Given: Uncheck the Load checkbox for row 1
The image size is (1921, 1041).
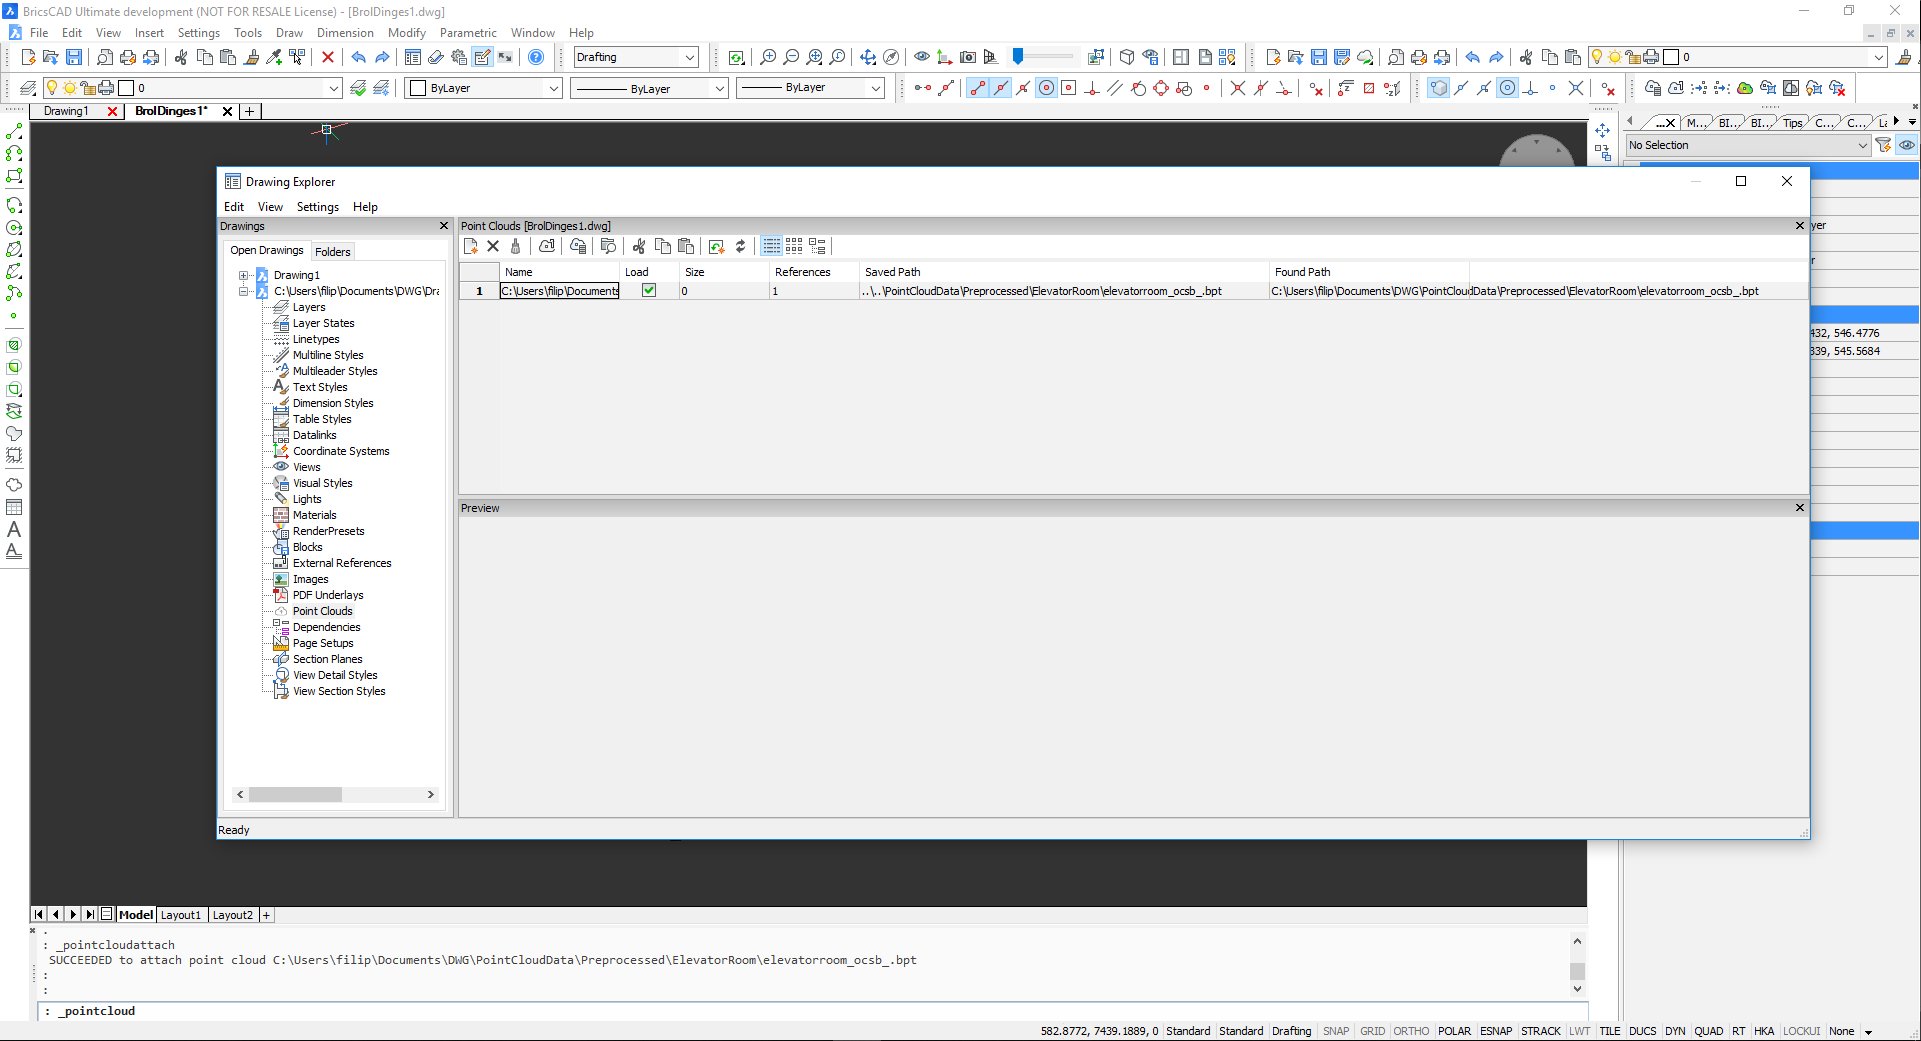Looking at the screenshot, I should pyautogui.click(x=649, y=291).
